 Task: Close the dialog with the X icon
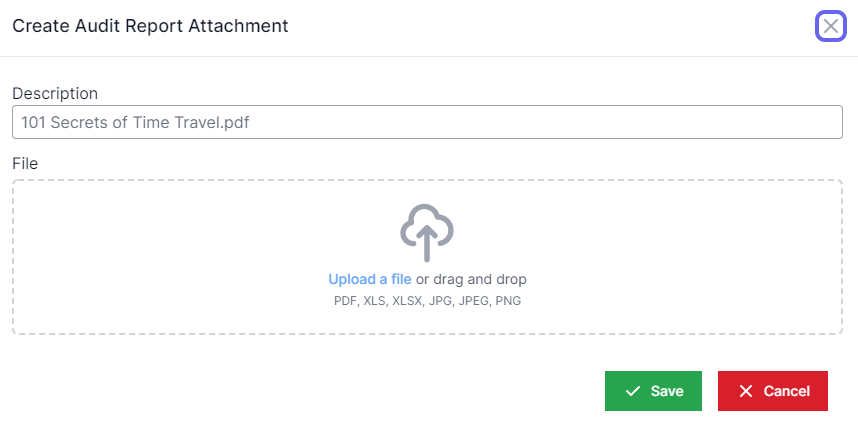pyautogui.click(x=831, y=27)
